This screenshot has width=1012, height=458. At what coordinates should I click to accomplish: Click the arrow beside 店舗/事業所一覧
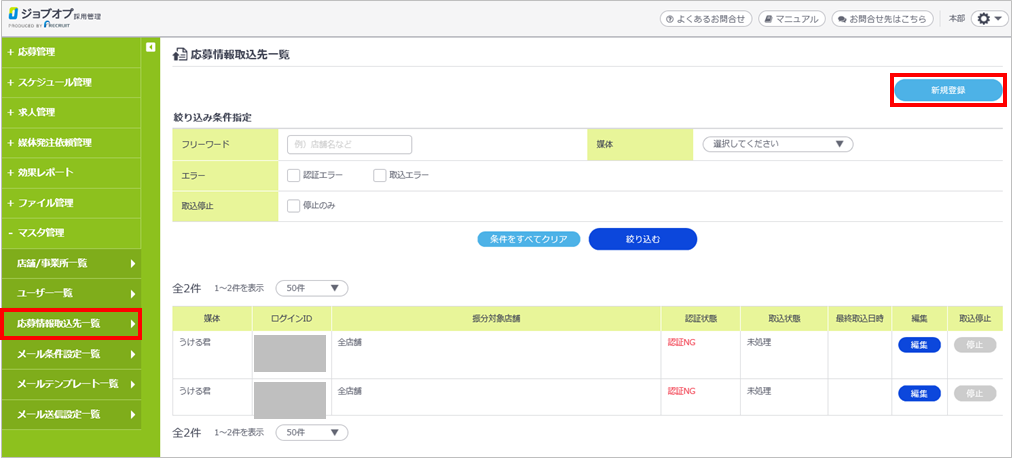pyautogui.click(x=133, y=263)
